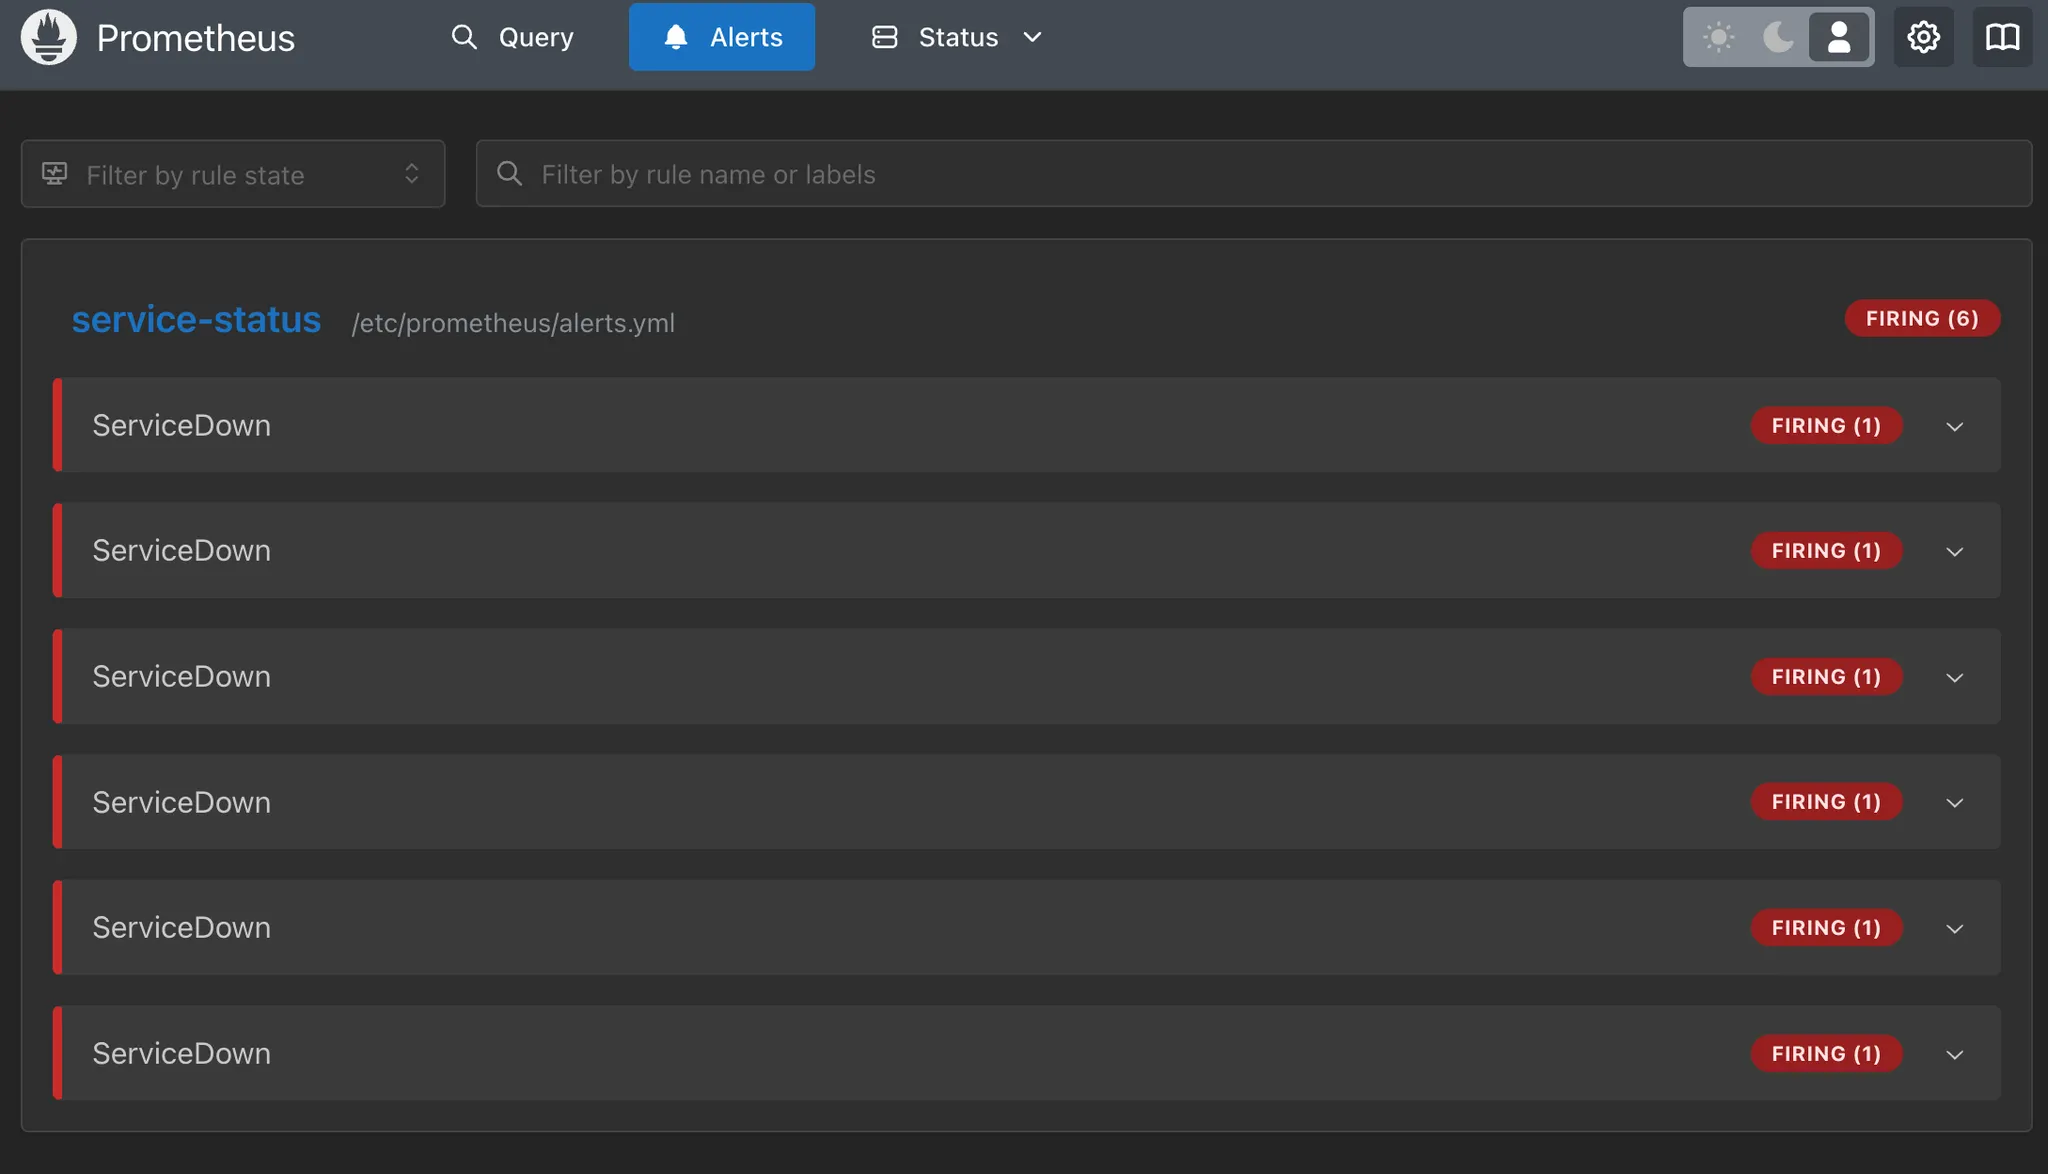Expand the last ServiceDown alert chevron

(1954, 1054)
